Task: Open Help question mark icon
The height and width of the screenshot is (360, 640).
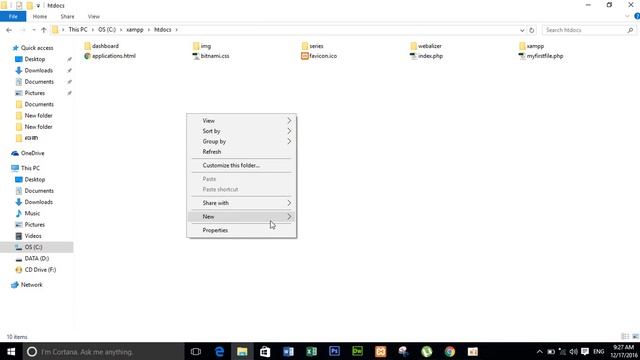Action: (x=637, y=16)
